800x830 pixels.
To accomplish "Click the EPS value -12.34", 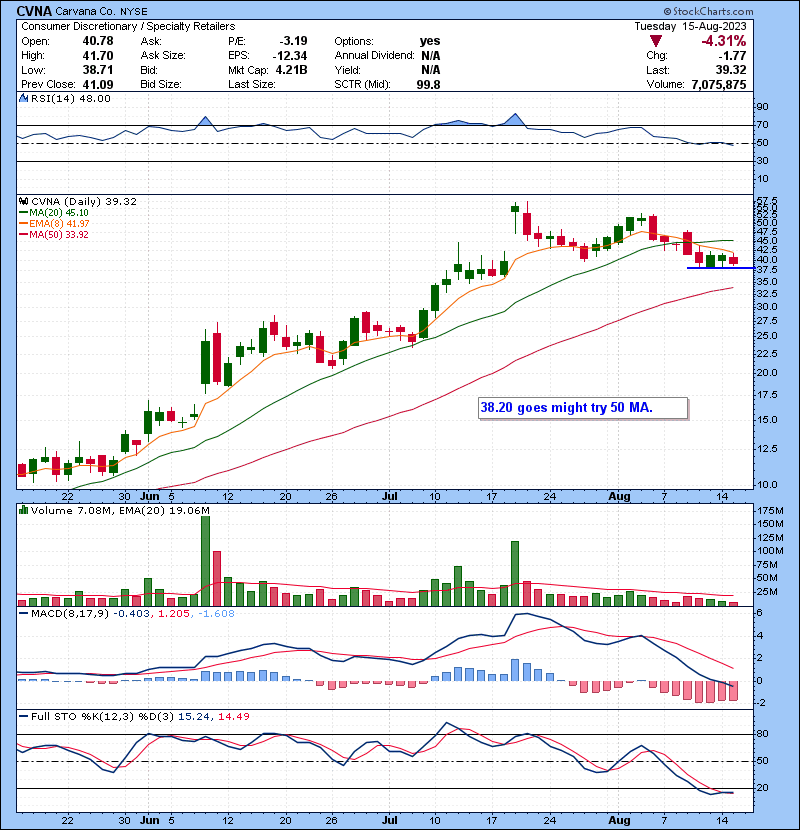I will (x=290, y=56).
